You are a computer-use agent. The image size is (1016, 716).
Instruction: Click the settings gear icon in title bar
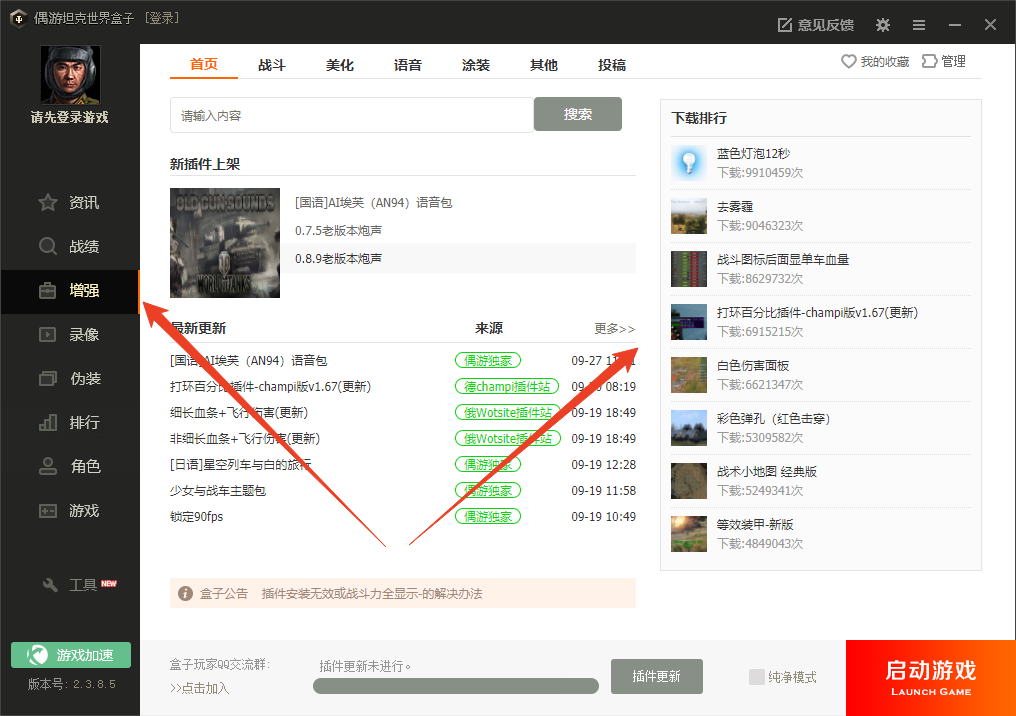click(x=882, y=25)
